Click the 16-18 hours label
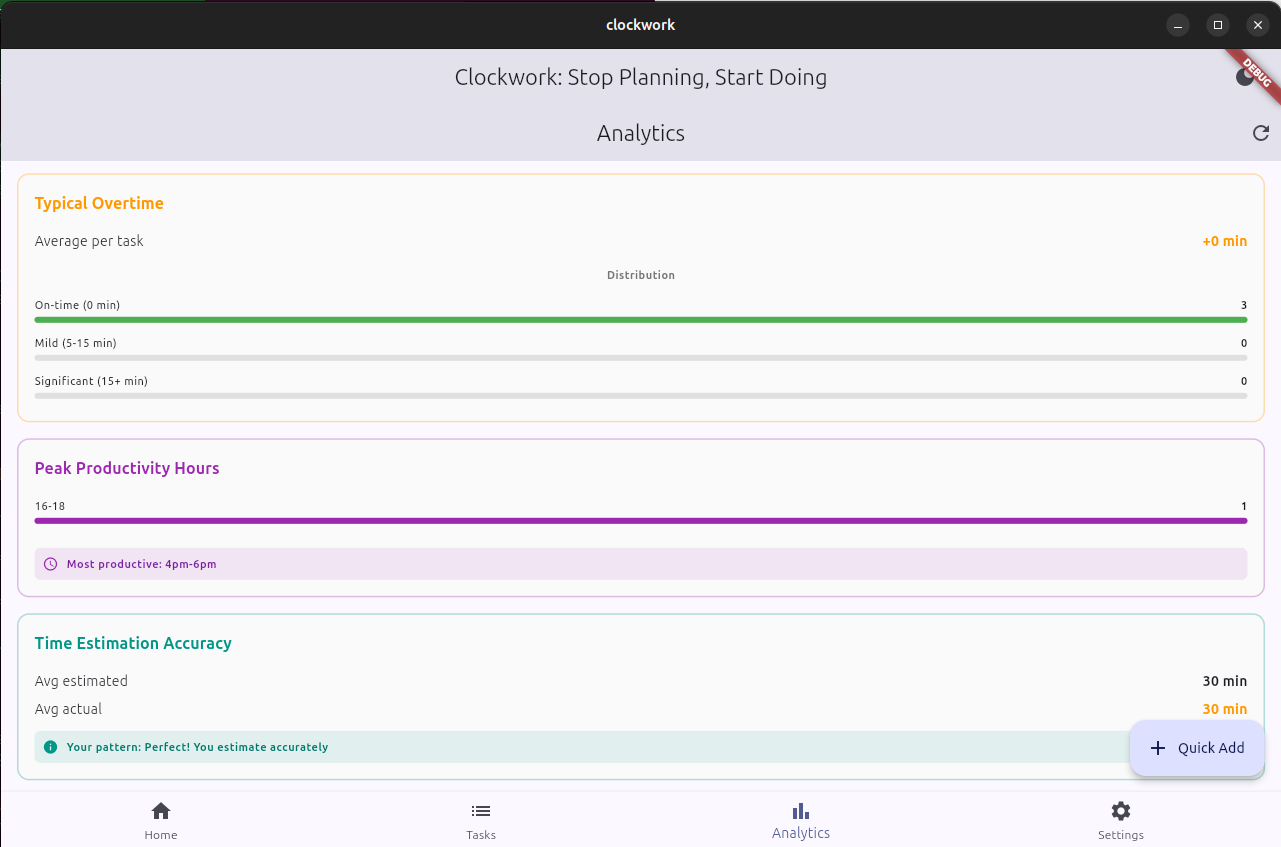This screenshot has height=847, width=1281. pos(50,506)
